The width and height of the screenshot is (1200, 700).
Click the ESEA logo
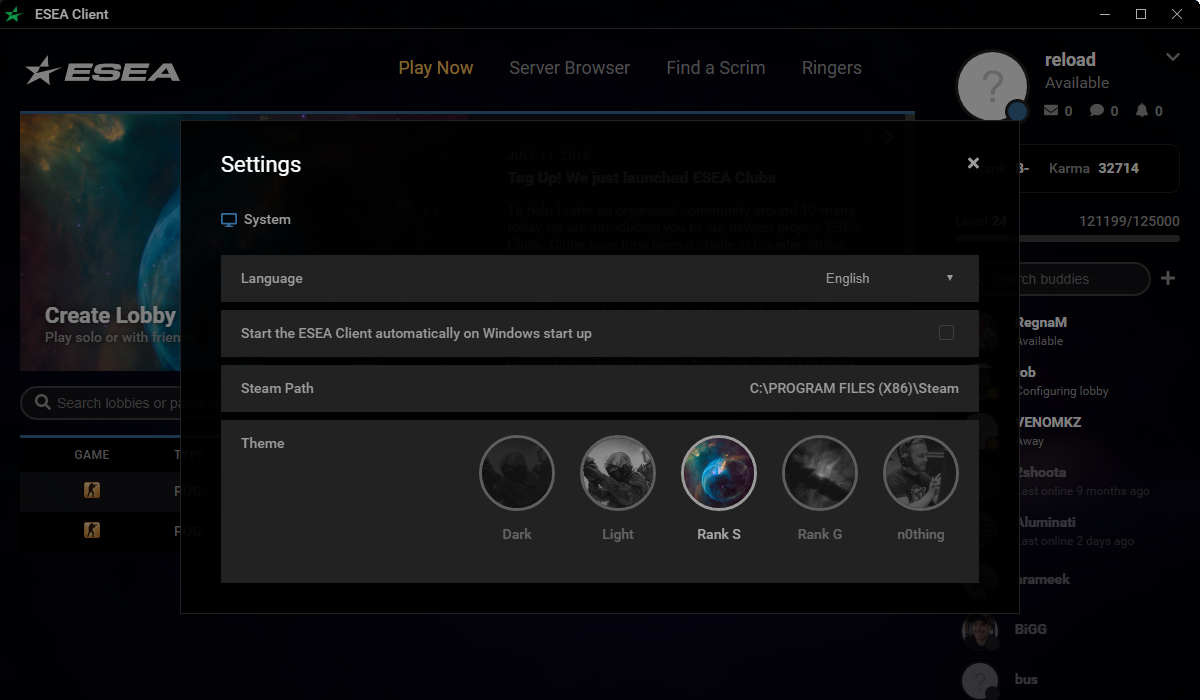coord(103,70)
